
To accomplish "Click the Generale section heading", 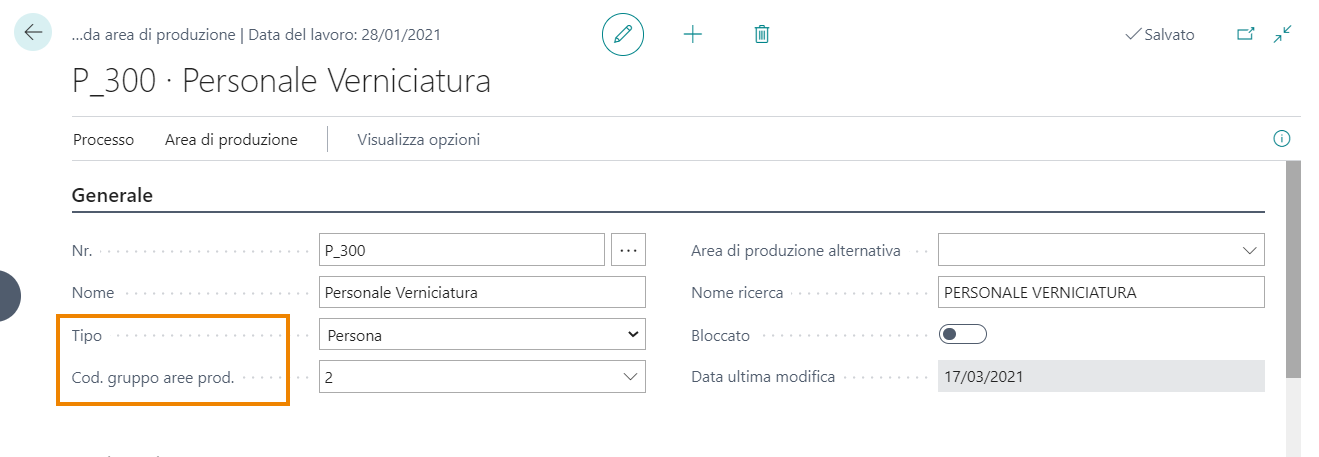I will [112, 196].
